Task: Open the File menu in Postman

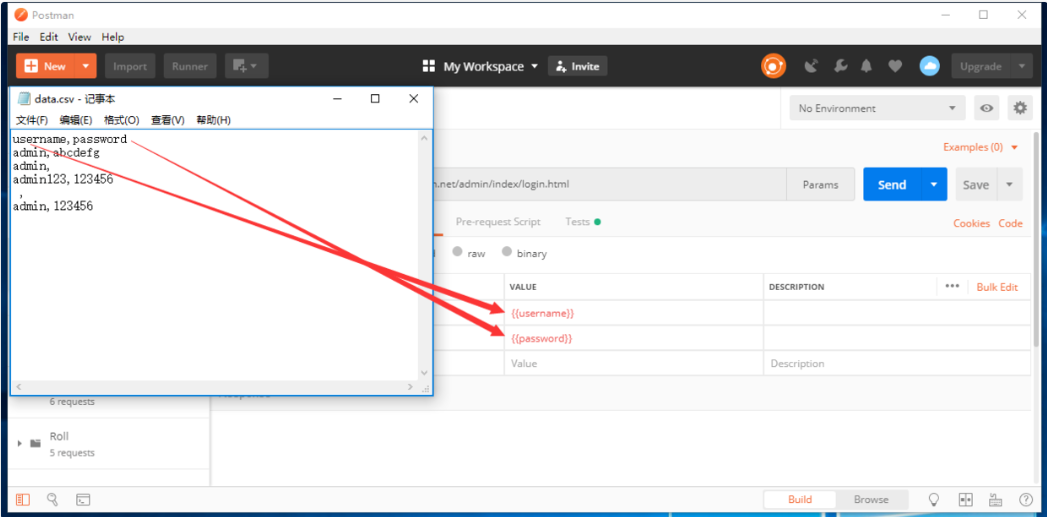Action: pos(21,37)
